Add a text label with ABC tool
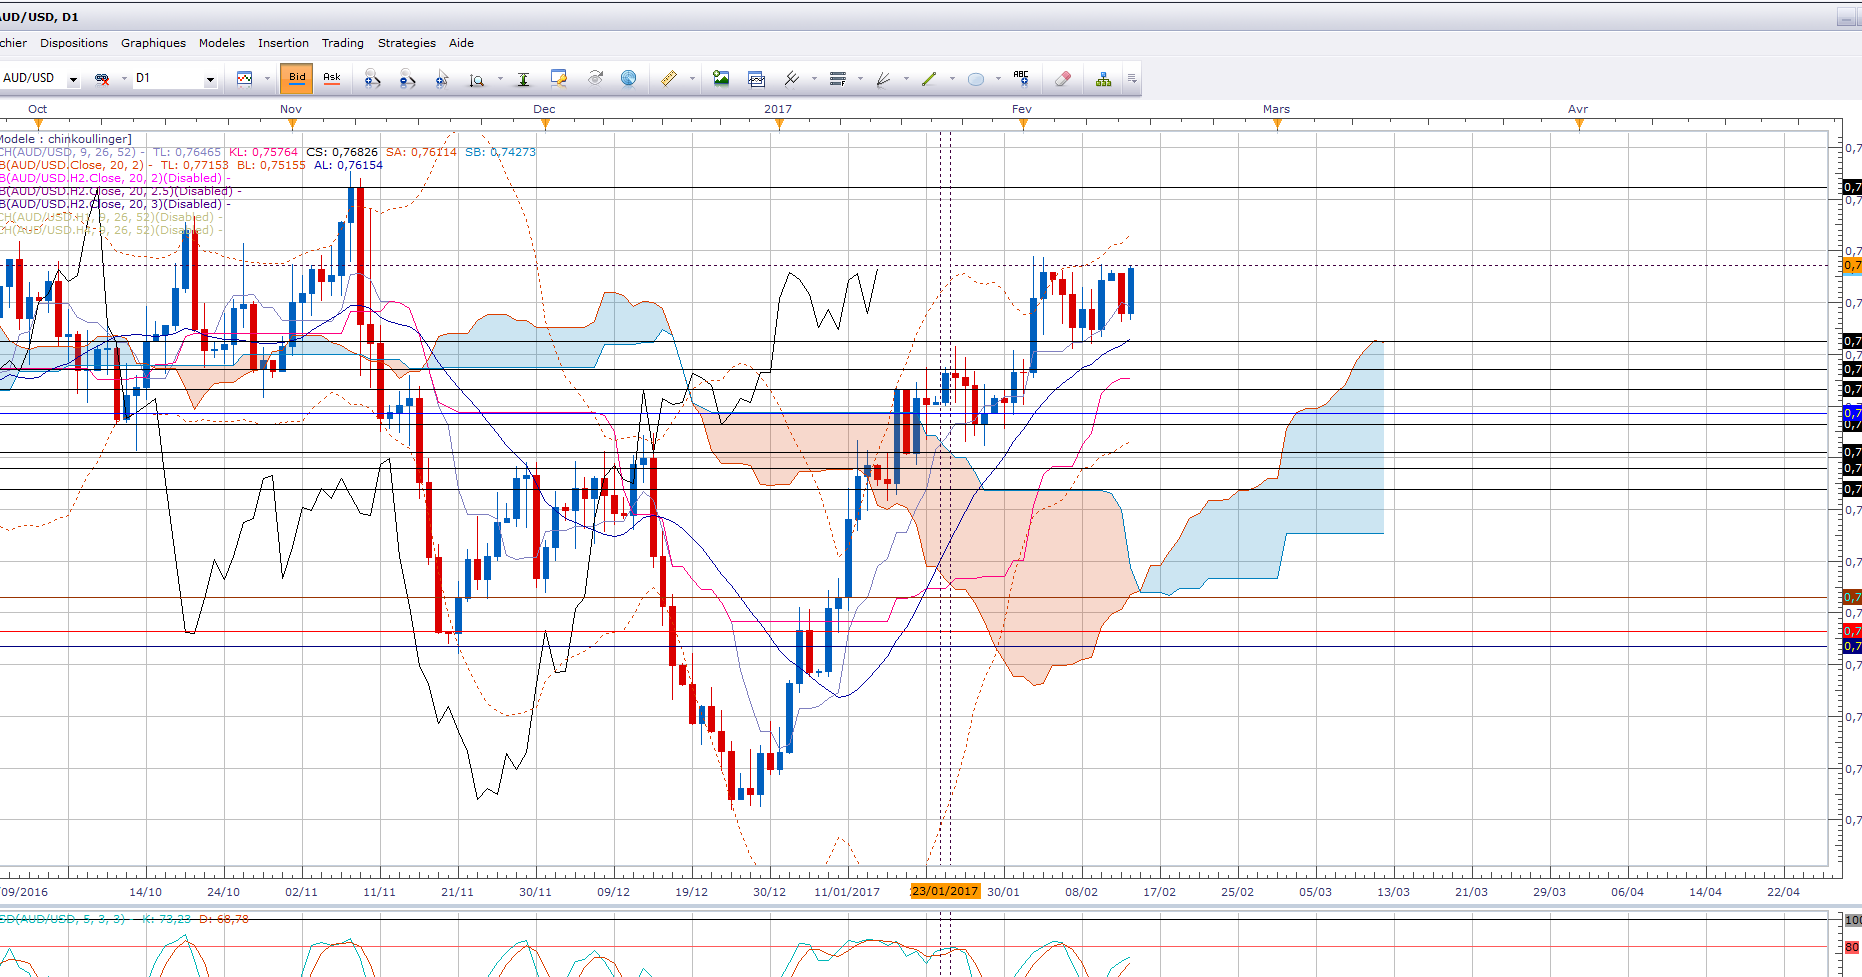The width and height of the screenshot is (1862, 977). pos(1021,77)
